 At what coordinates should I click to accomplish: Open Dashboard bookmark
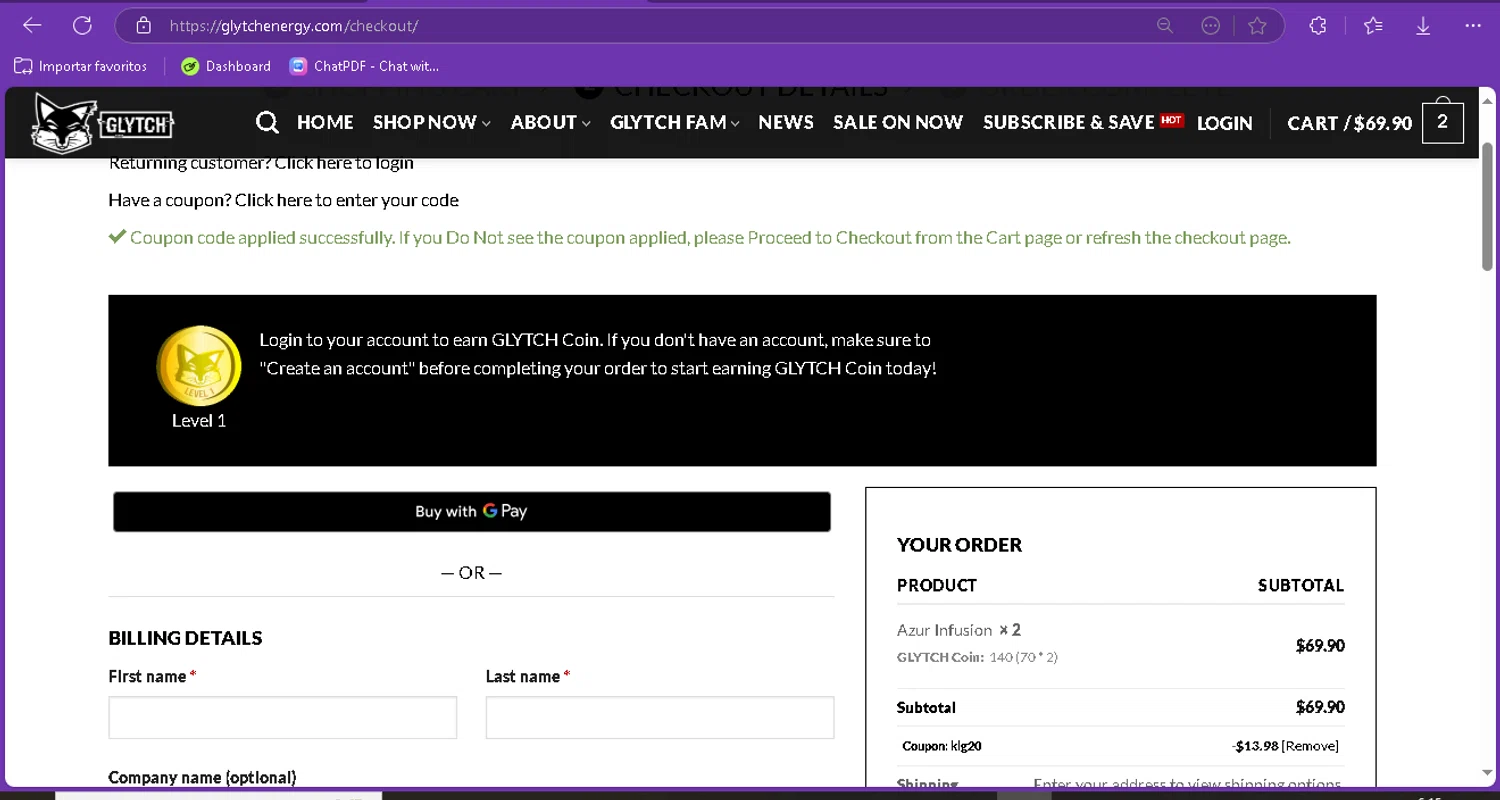226,67
